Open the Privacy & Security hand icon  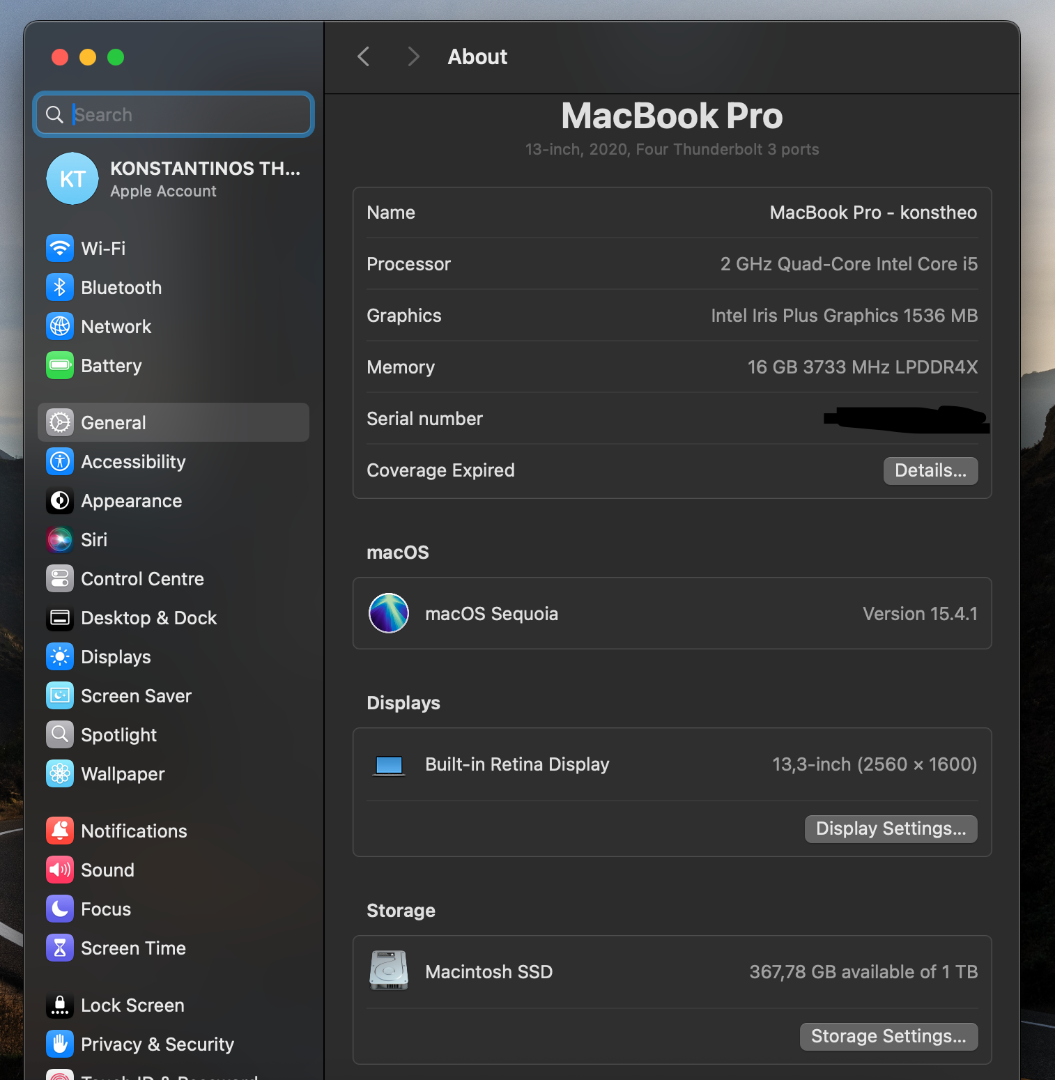point(60,1044)
